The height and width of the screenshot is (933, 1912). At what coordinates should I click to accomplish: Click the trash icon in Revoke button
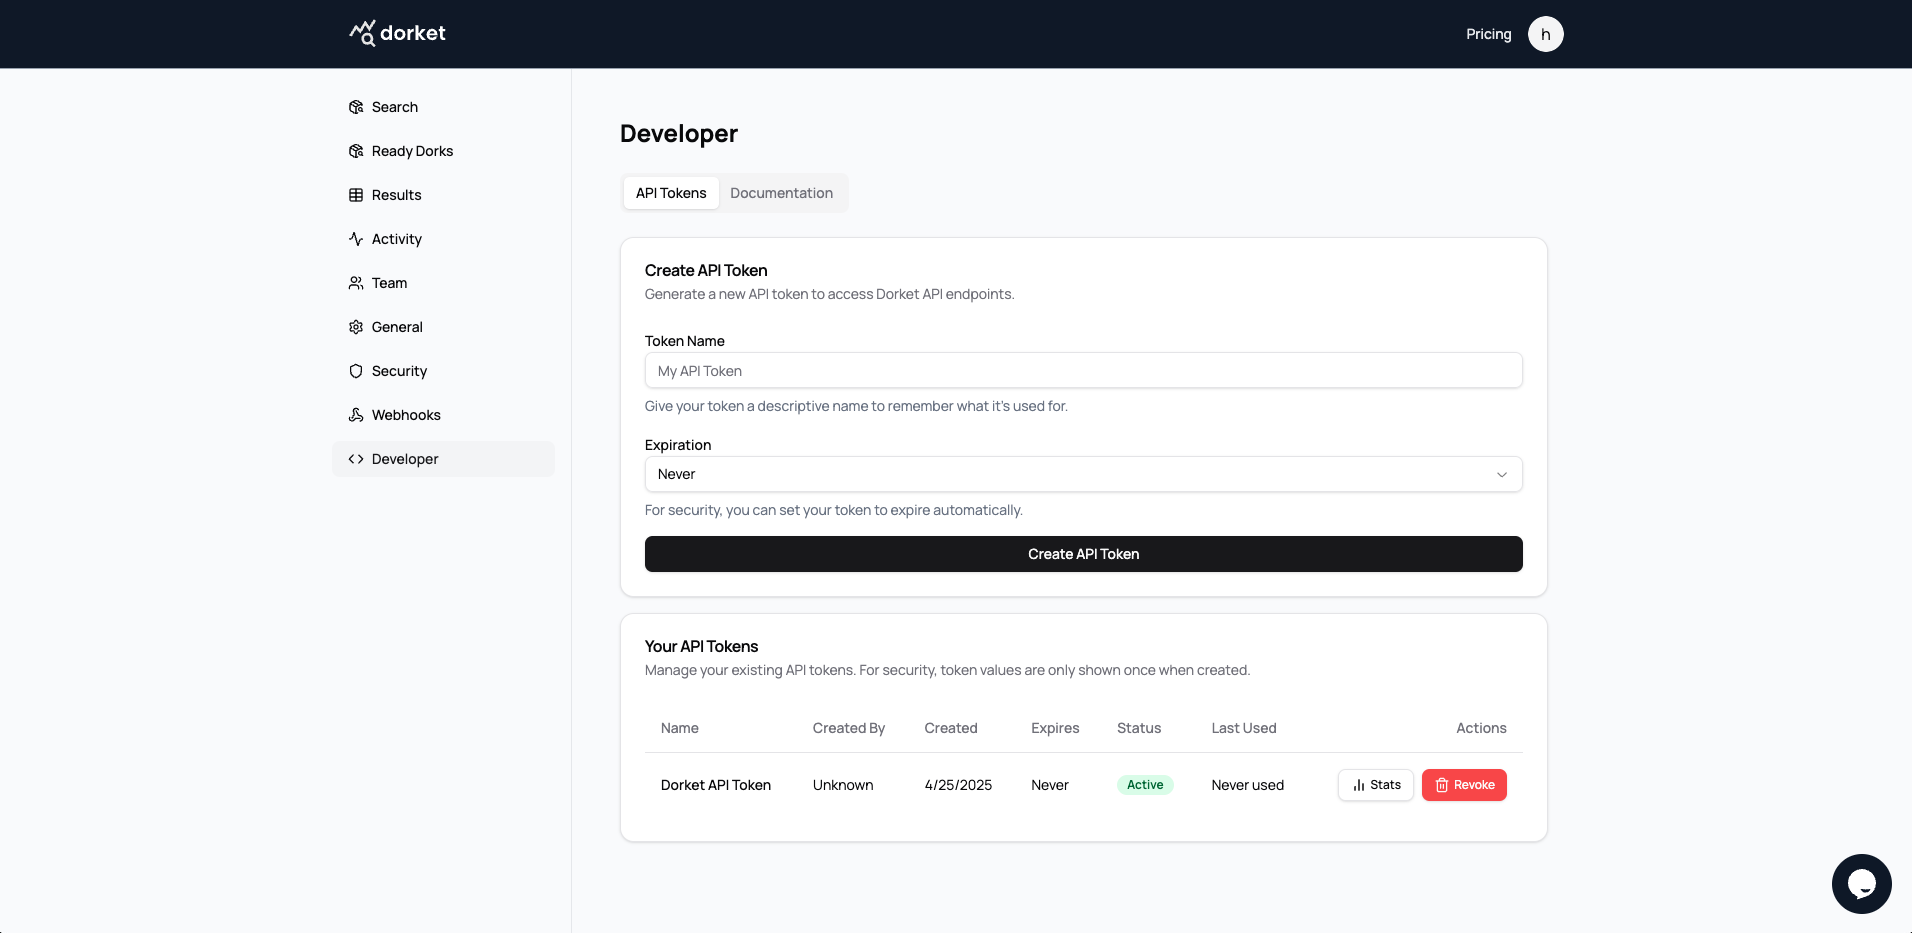pos(1442,785)
